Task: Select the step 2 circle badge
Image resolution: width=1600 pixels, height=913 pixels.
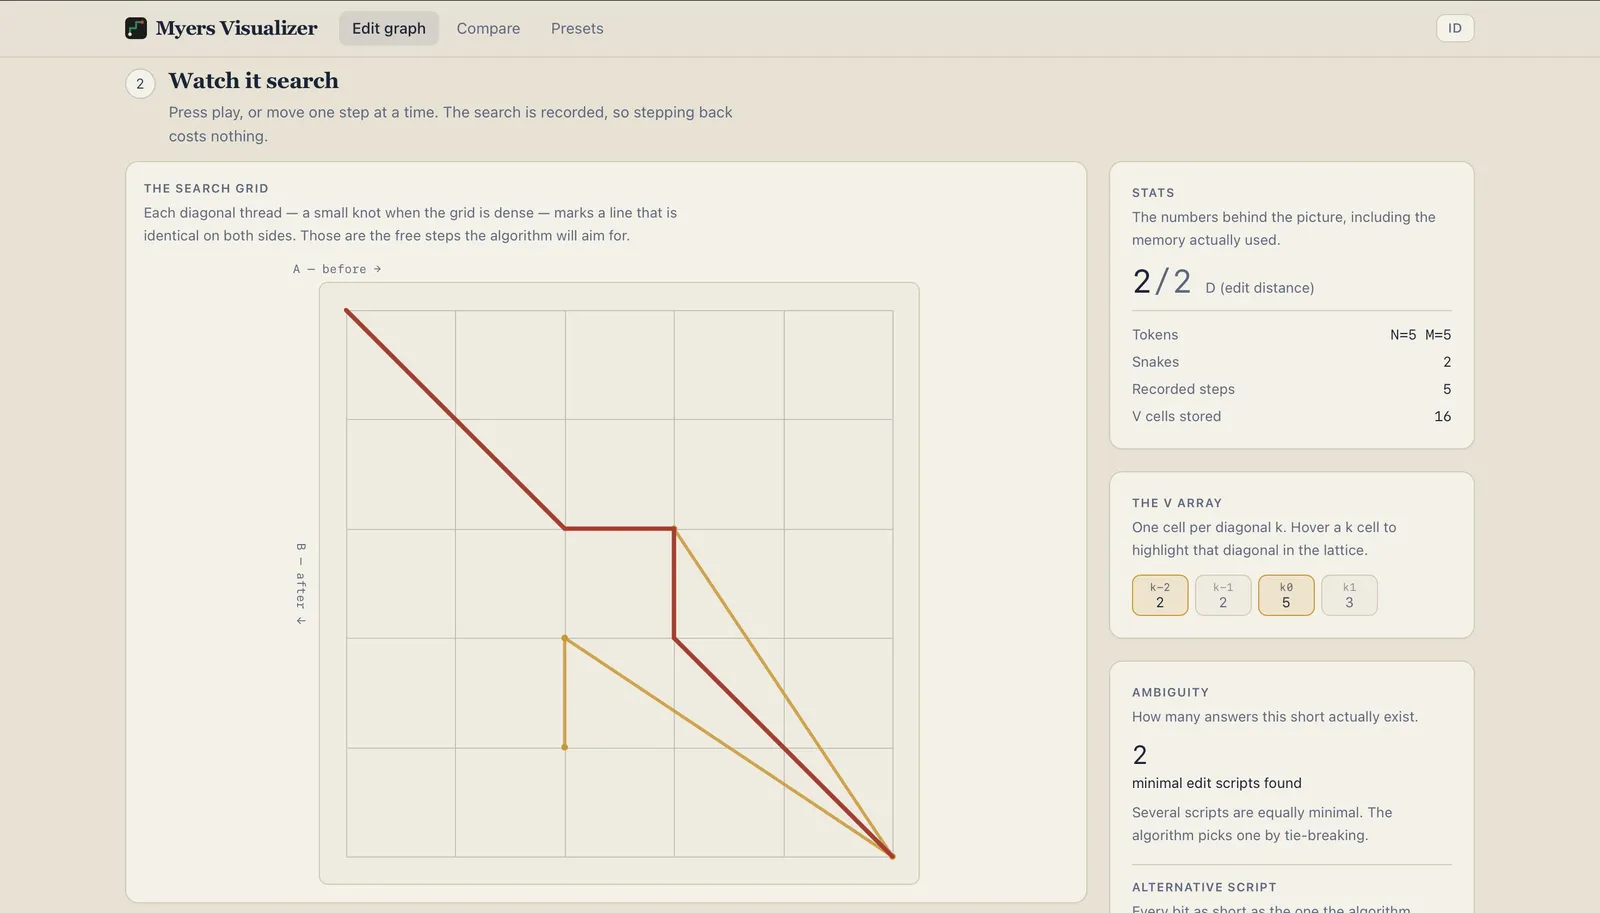Action: 140,84
